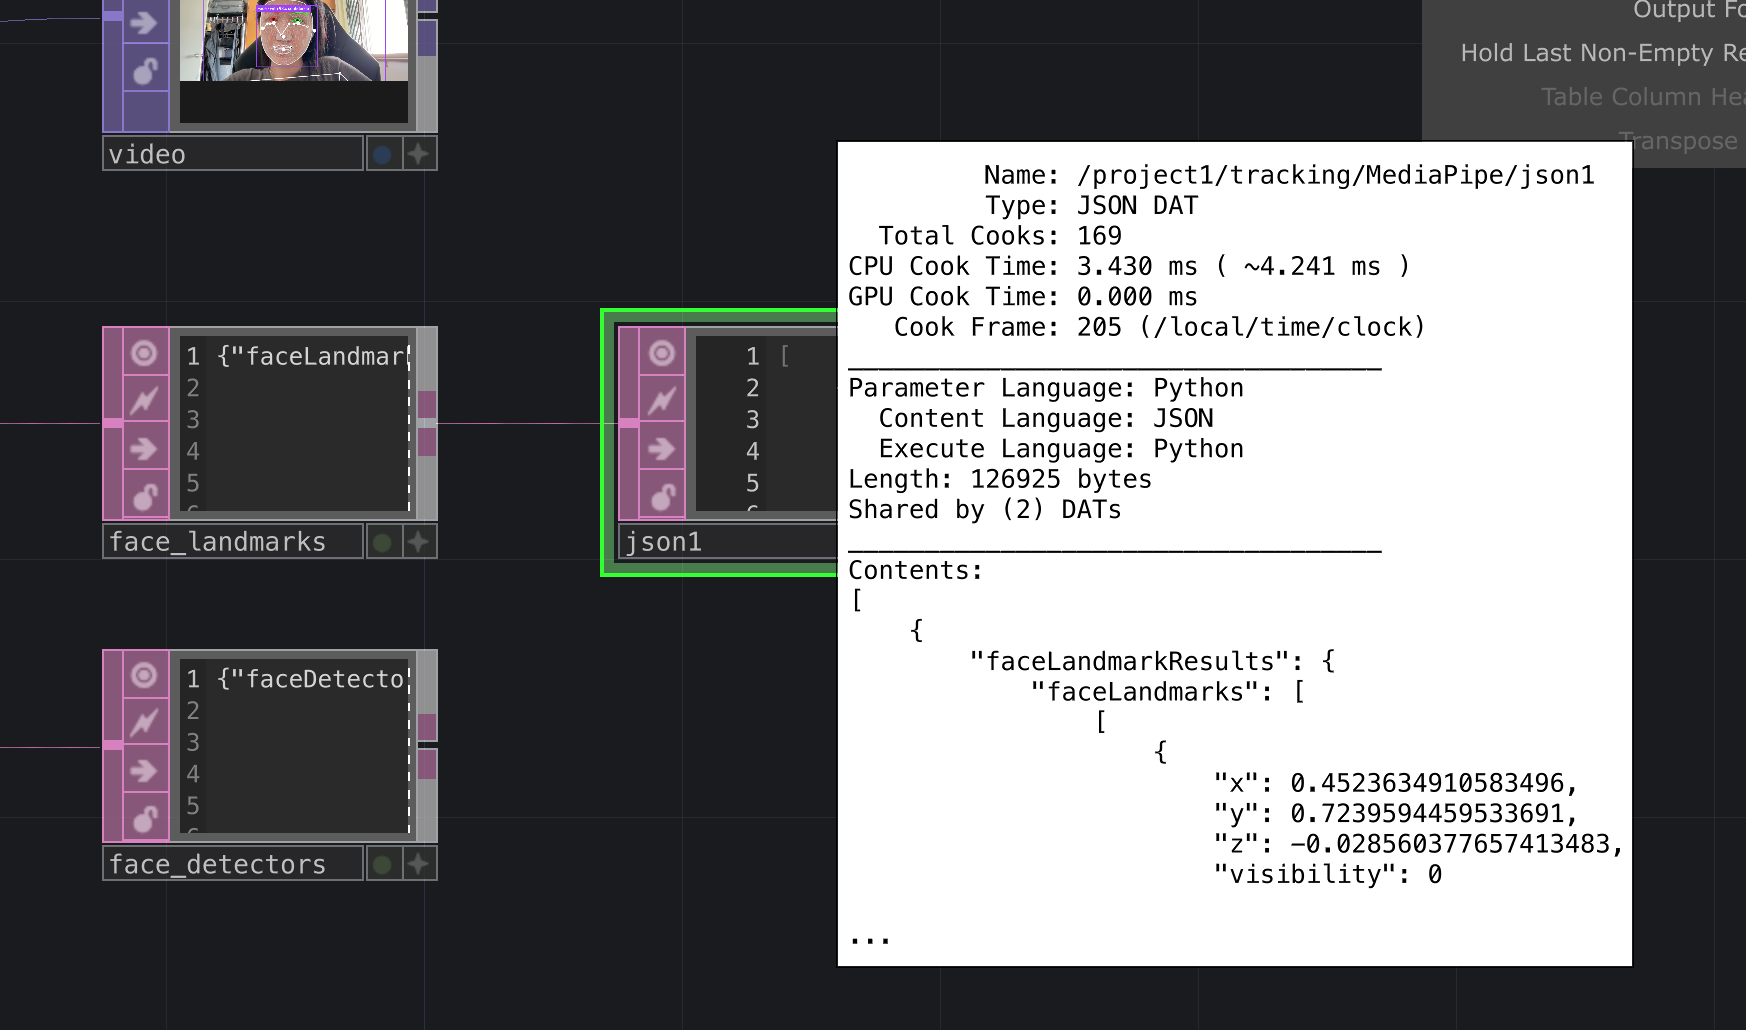Click the Hold Last Non-Empty parameter label
The height and width of the screenshot is (1030, 1746).
[1600, 53]
